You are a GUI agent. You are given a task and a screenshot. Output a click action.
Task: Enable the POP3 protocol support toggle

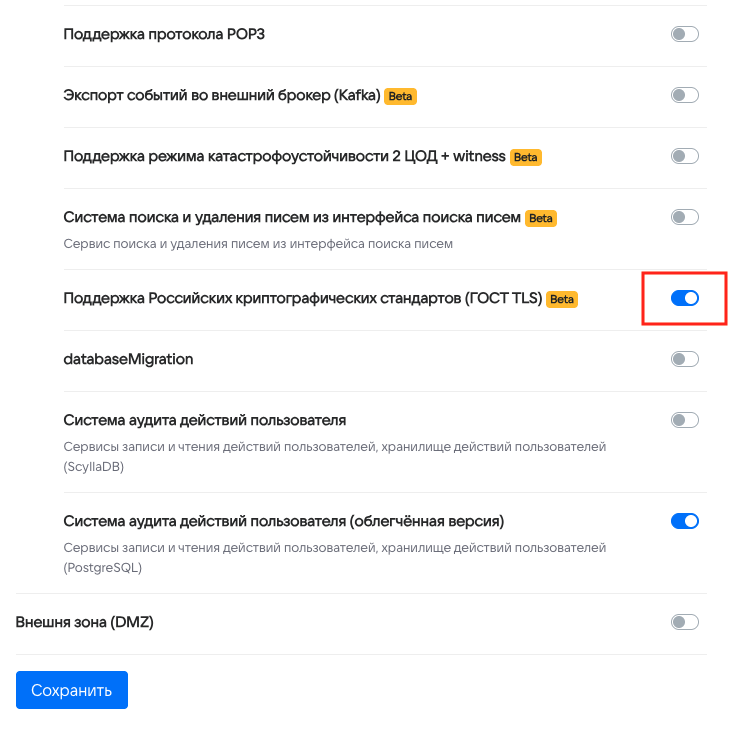[684, 34]
